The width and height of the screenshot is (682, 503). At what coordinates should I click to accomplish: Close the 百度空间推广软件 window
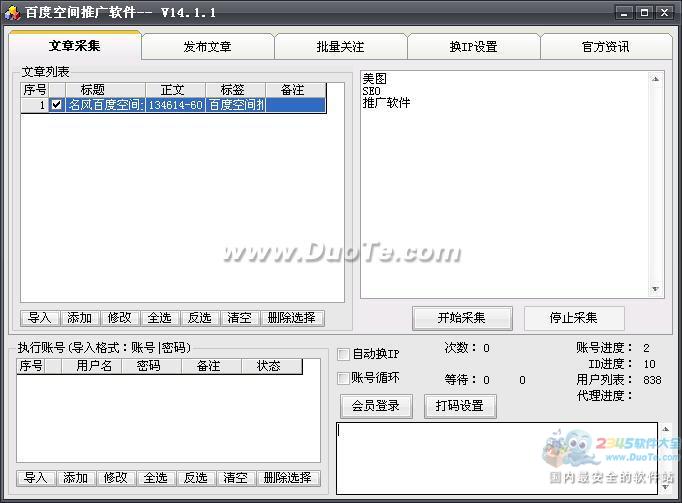coord(665,13)
